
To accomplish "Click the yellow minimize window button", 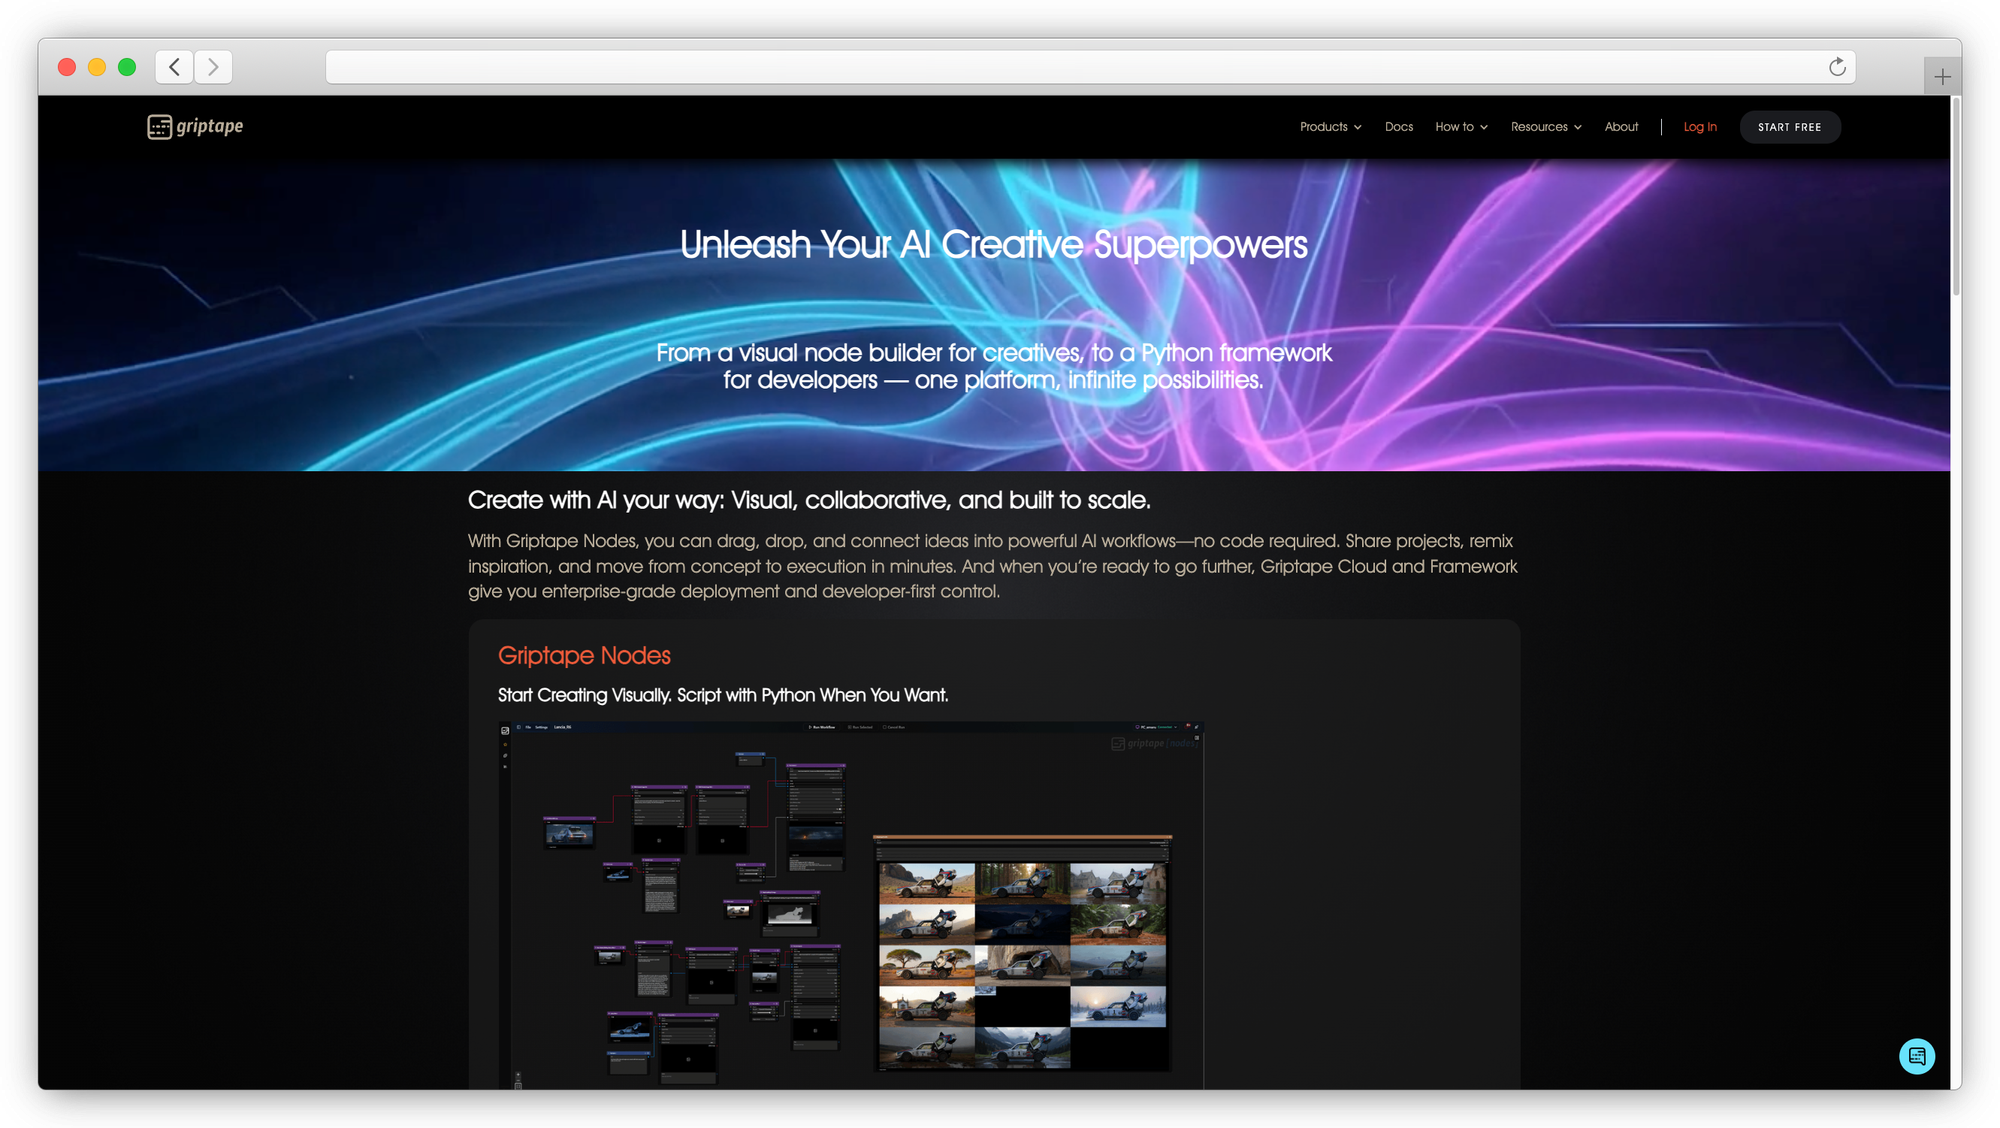I will coord(97,67).
